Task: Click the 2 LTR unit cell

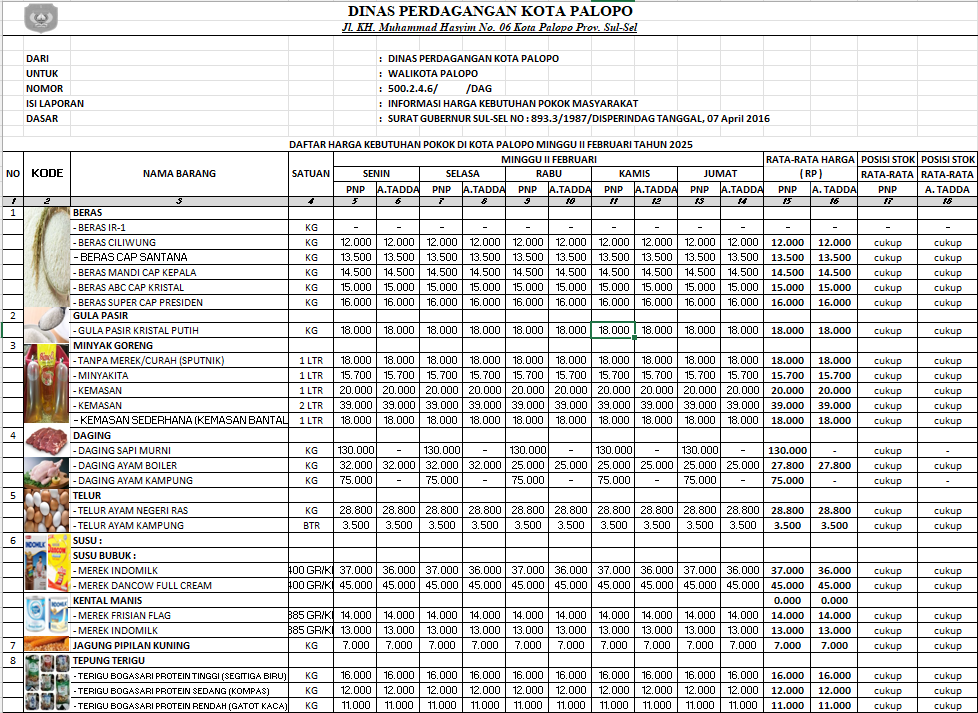Action: [x=311, y=405]
